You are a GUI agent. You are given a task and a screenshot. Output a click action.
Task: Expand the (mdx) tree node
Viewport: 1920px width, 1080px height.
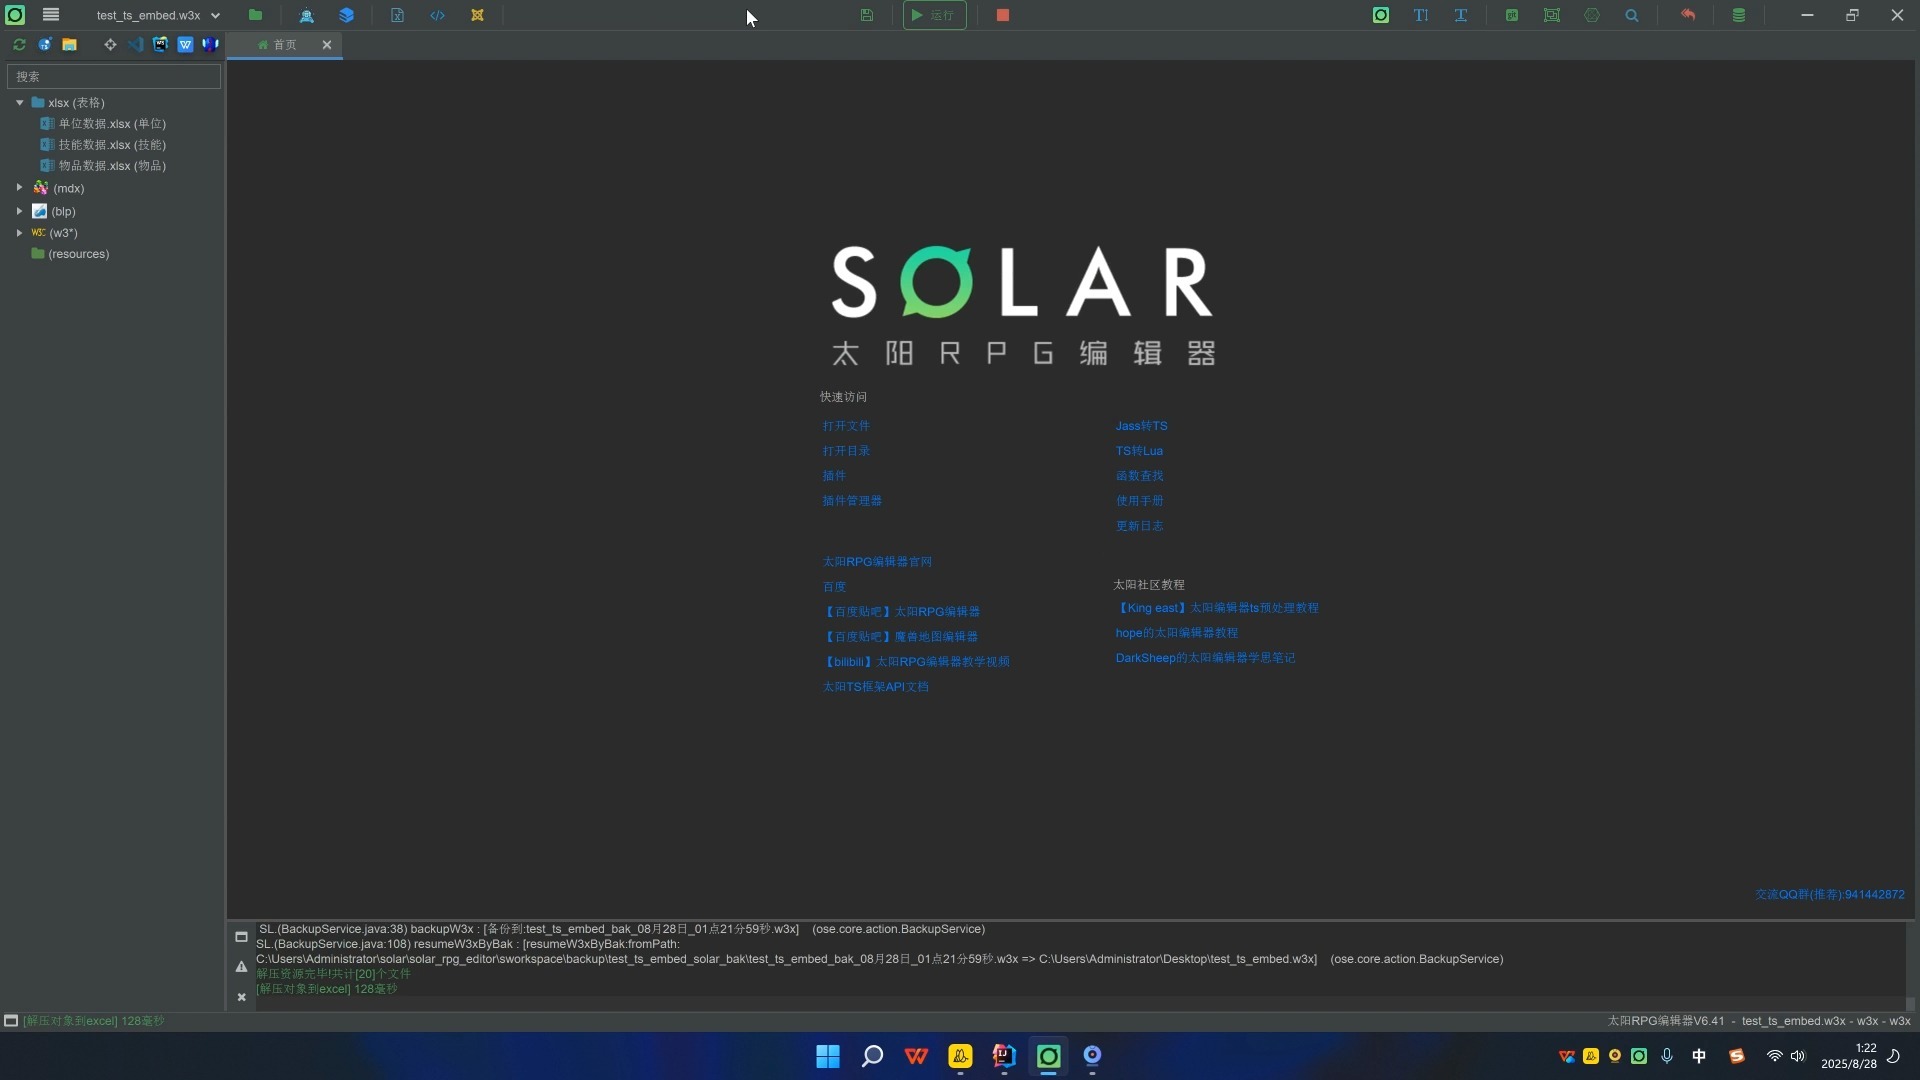(19, 188)
